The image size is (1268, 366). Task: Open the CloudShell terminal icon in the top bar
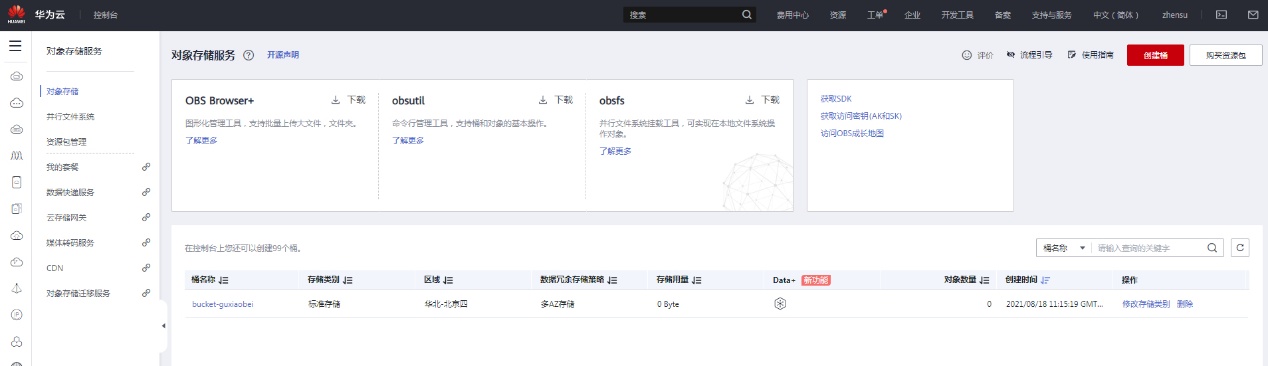click(1221, 15)
